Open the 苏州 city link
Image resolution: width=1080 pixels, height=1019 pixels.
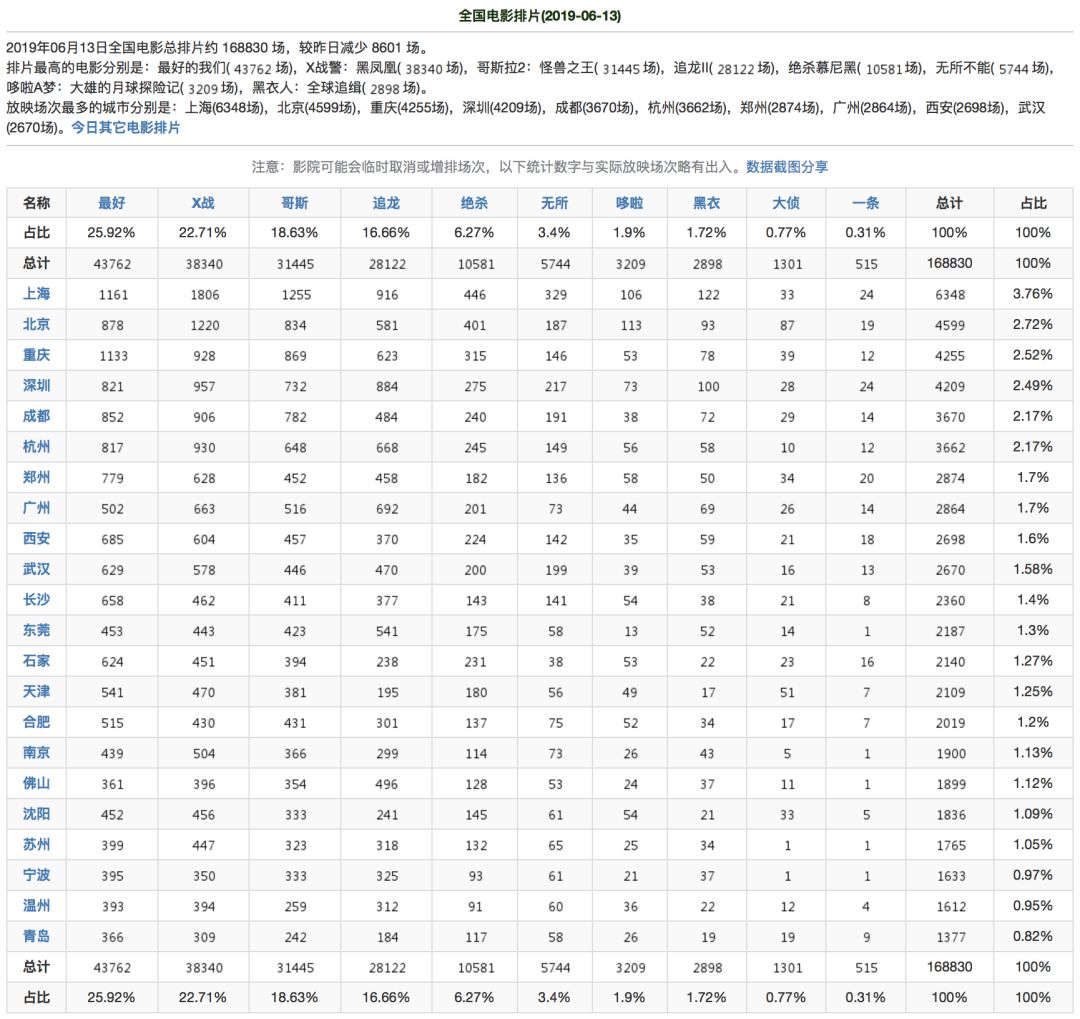pyautogui.click(x=37, y=845)
